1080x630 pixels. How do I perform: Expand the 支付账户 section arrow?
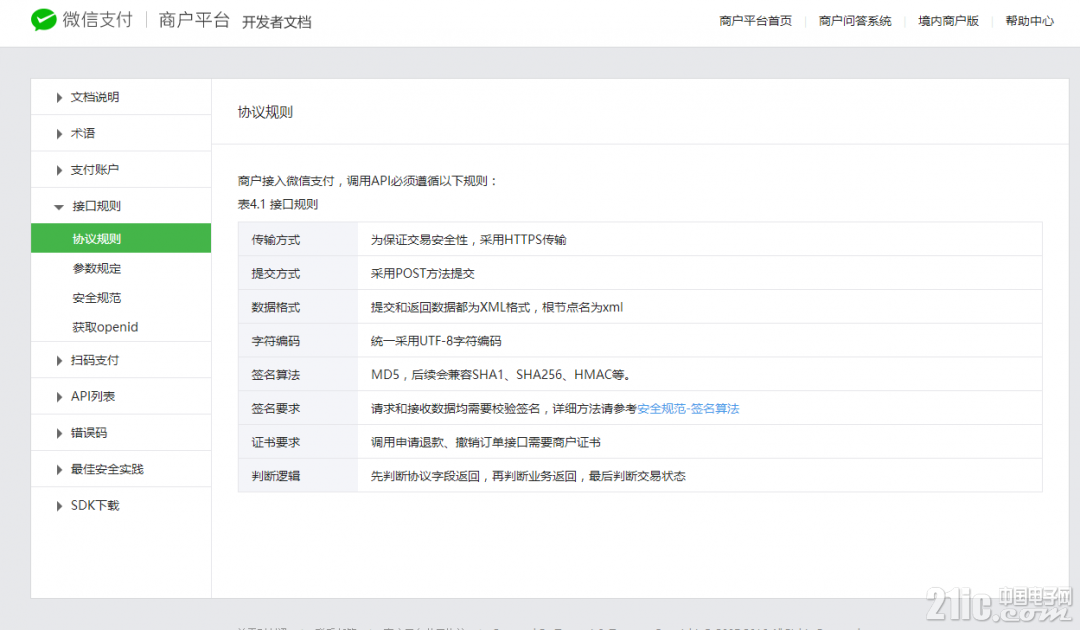click(59, 170)
